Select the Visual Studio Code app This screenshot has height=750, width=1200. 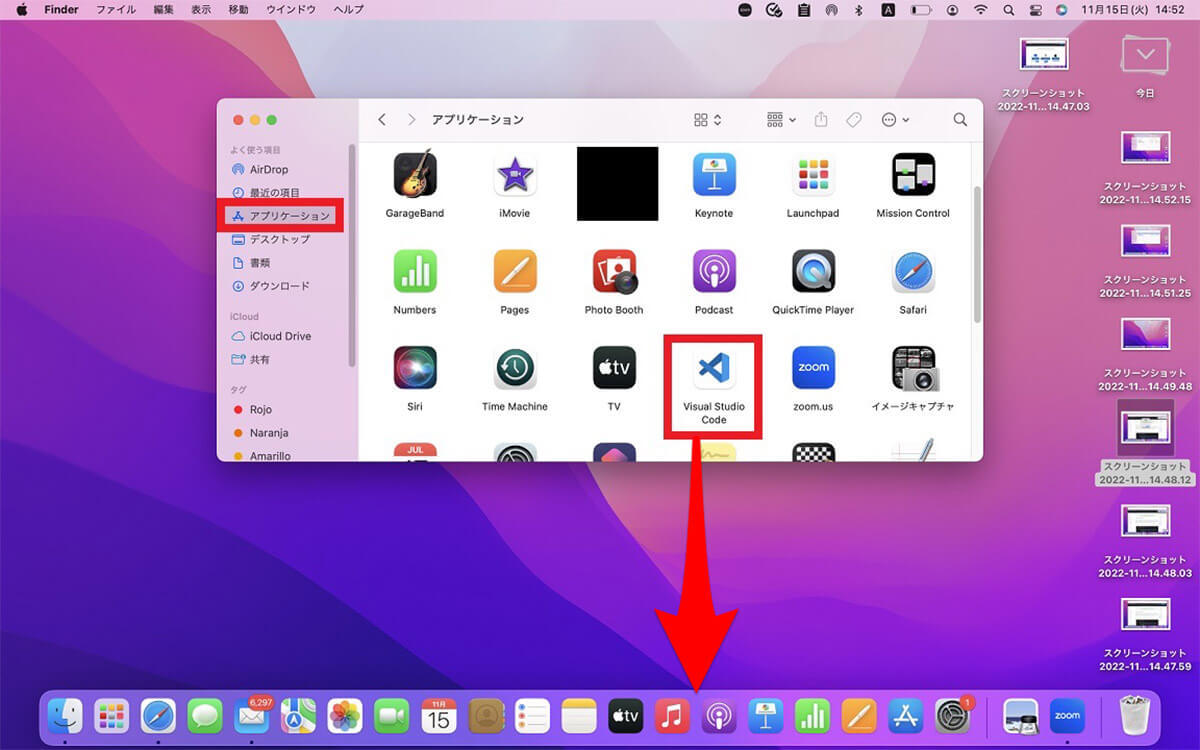point(714,368)
